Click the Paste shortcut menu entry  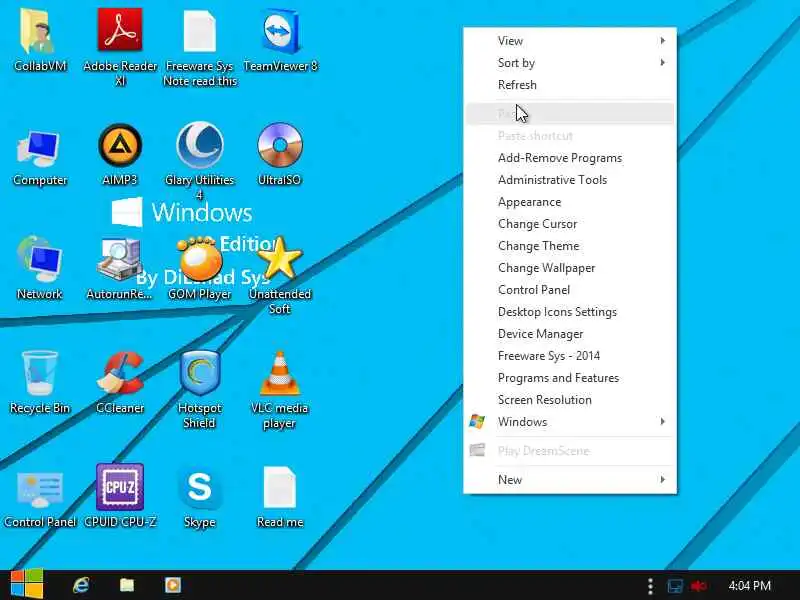click(570, 136)
